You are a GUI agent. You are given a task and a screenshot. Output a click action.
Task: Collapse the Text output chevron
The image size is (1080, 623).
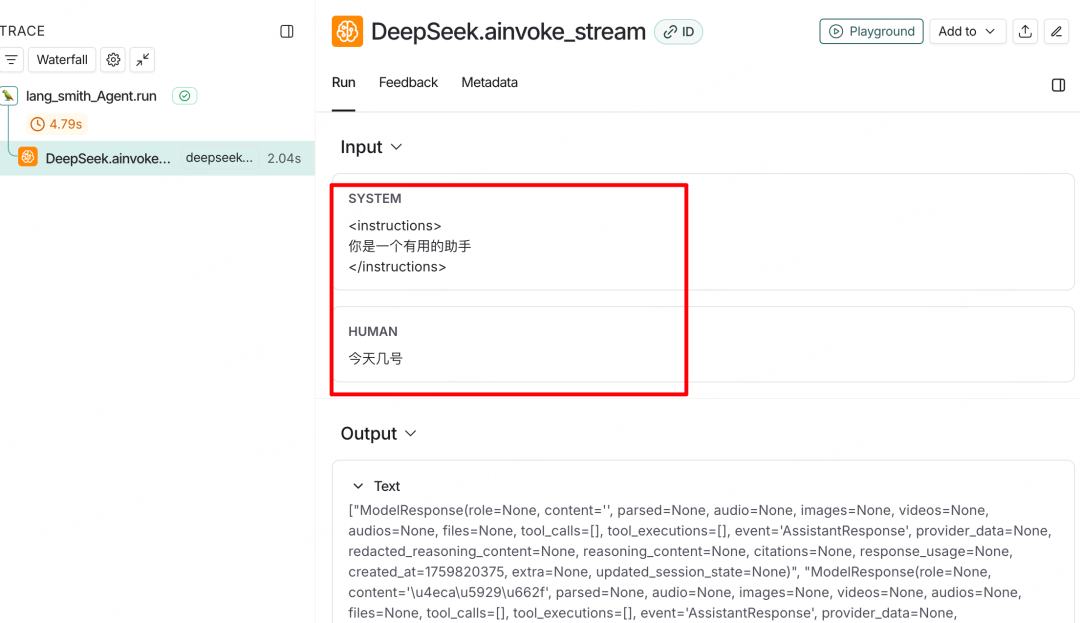click(x=358, y=486)
